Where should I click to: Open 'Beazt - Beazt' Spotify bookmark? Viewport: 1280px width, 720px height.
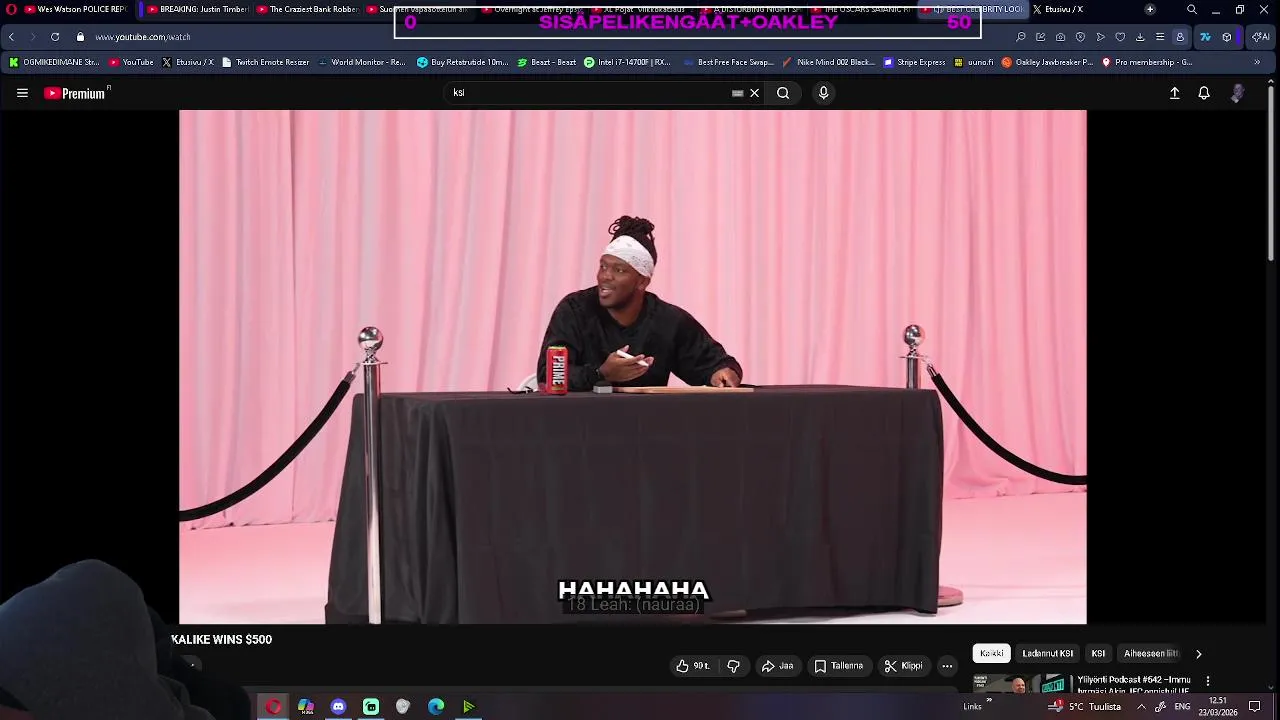[546, 62]
